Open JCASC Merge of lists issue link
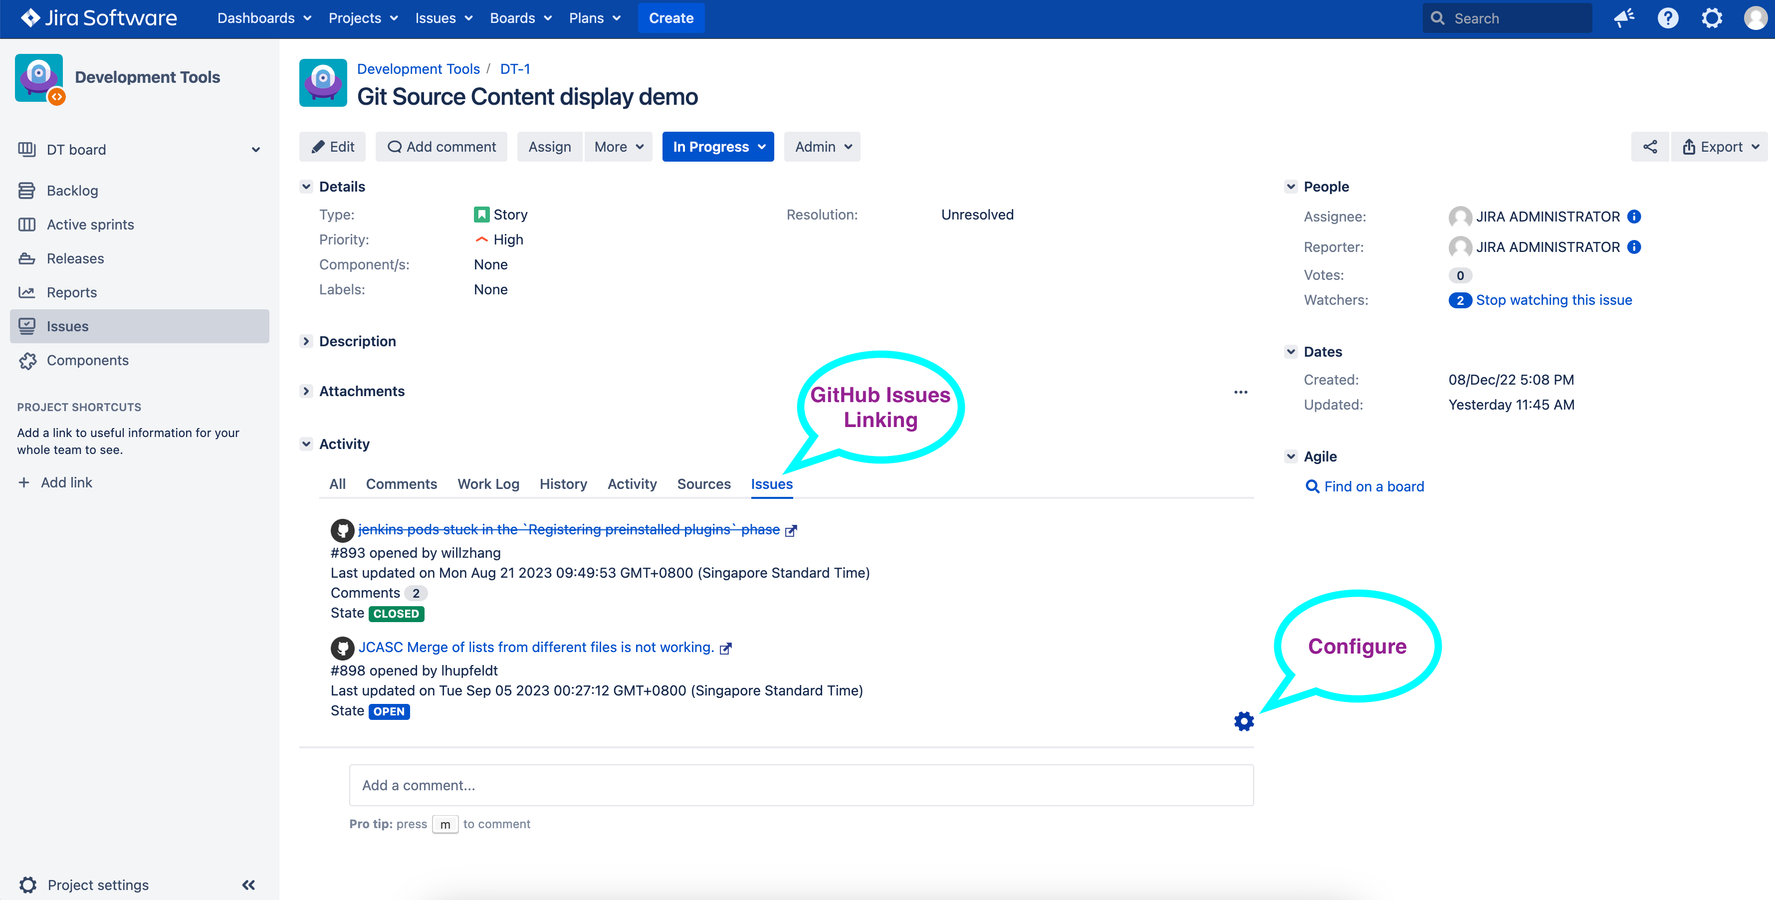Image resolution: width=1775 pixels, height=900 pixels. 536,647
